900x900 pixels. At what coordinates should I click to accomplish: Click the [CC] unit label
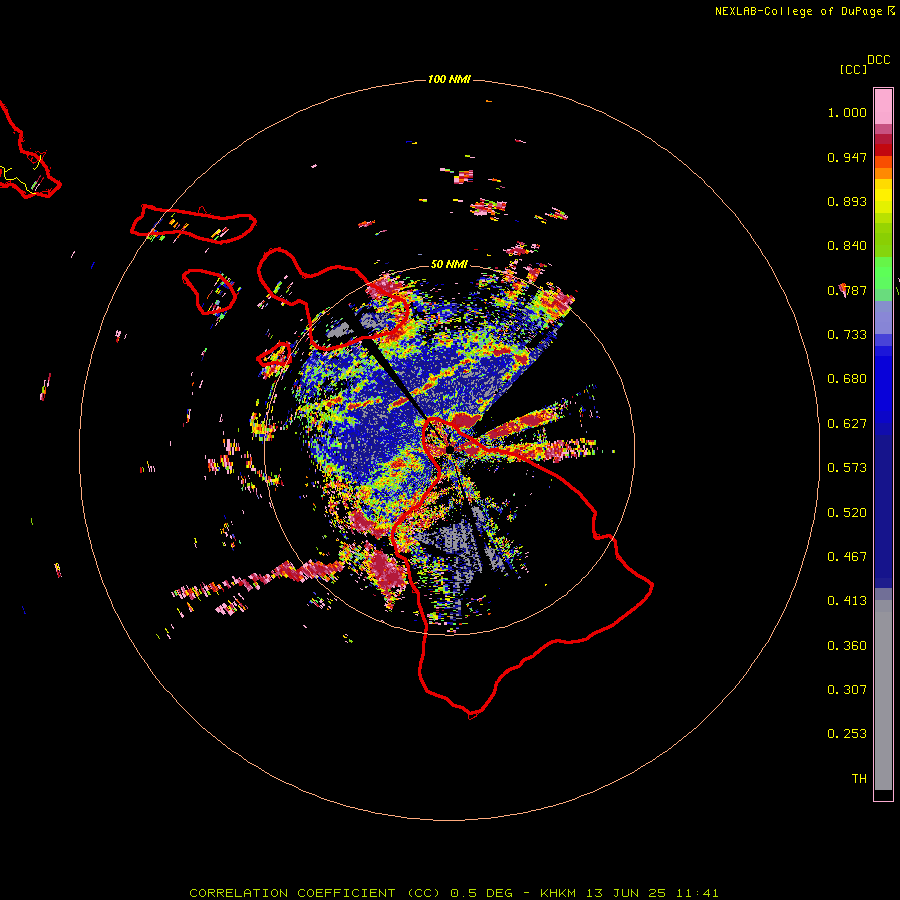[x=853, y=69]
